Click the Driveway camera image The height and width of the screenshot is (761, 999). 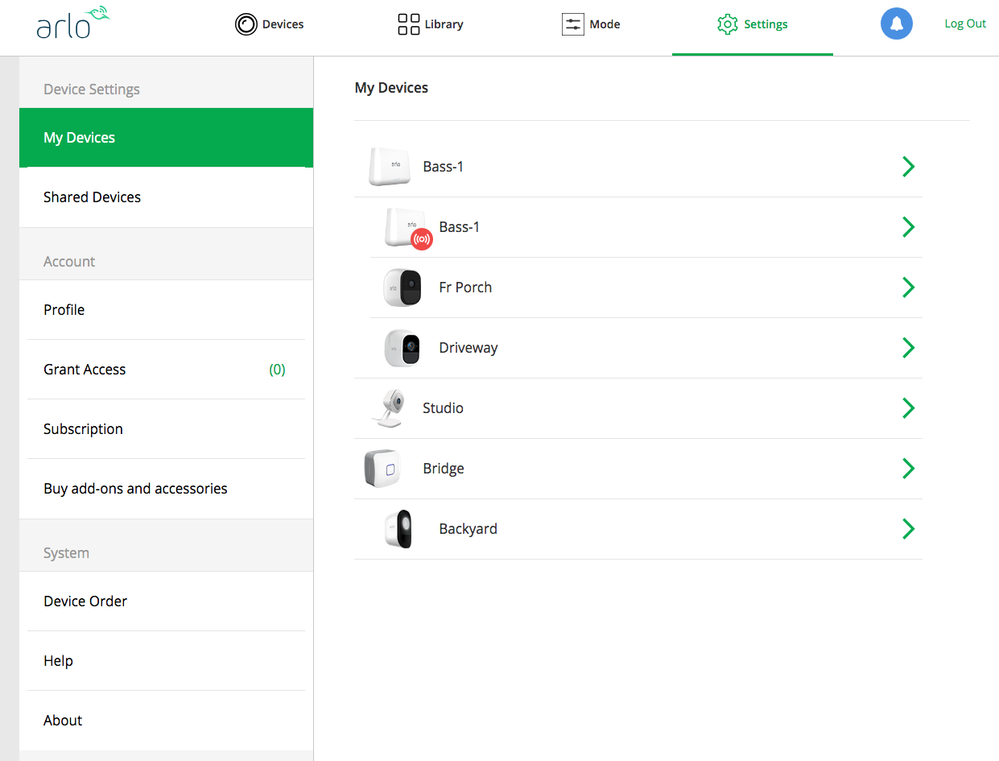click(x=402, y=348)
